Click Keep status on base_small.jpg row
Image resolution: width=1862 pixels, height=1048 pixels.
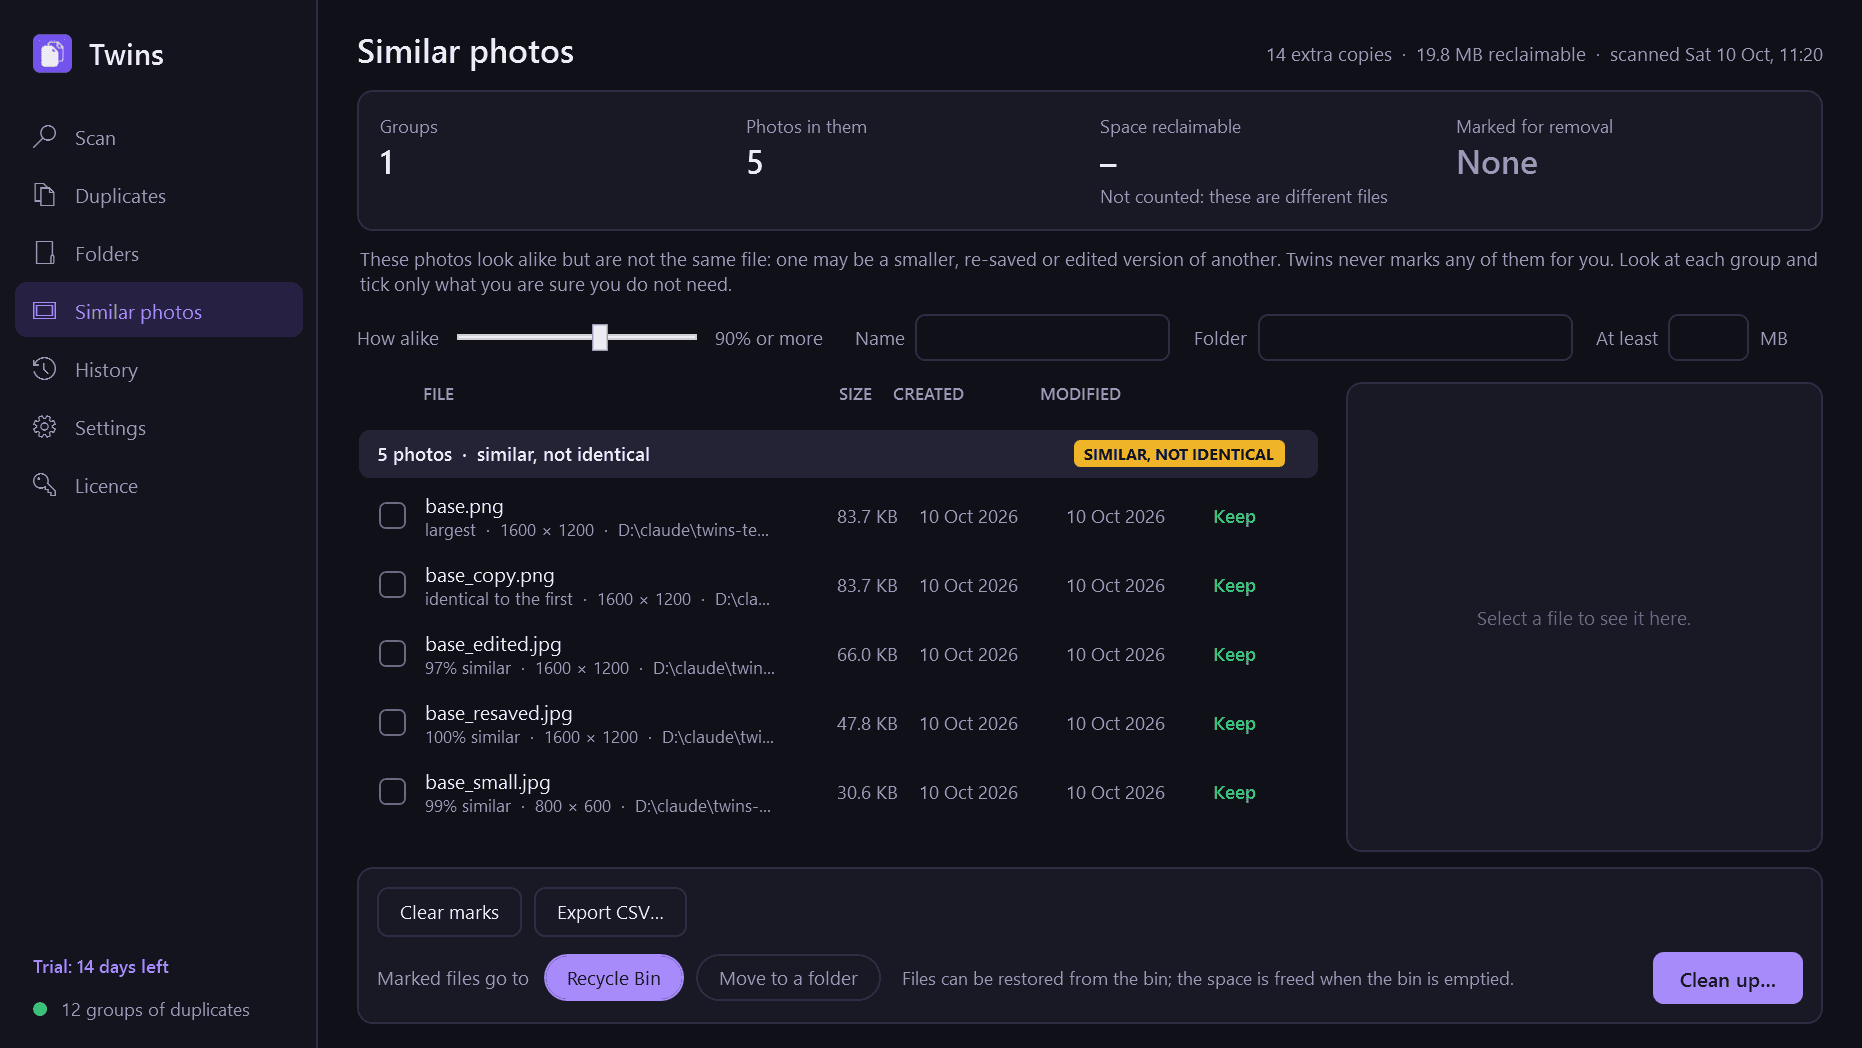[x=1234, y=793]
